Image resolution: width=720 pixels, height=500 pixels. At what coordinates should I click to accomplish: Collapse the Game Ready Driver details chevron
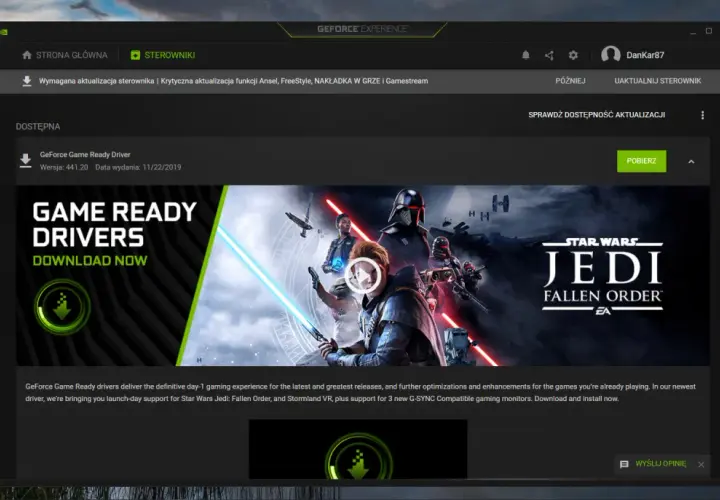click(x=691, y=162)
